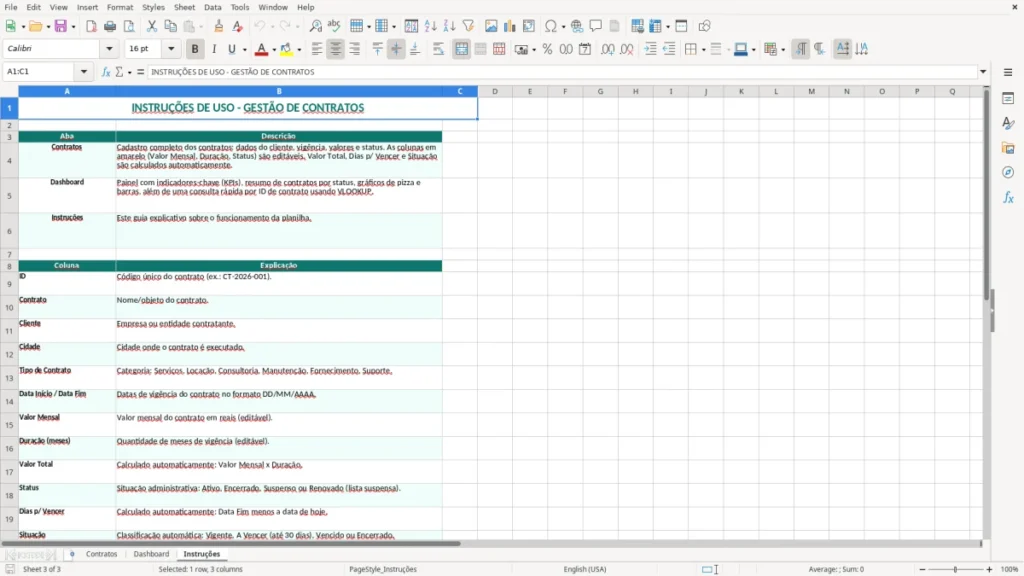Click the formula input line
This screenshot has width=1024, height=576.
[x=562, y=72]
